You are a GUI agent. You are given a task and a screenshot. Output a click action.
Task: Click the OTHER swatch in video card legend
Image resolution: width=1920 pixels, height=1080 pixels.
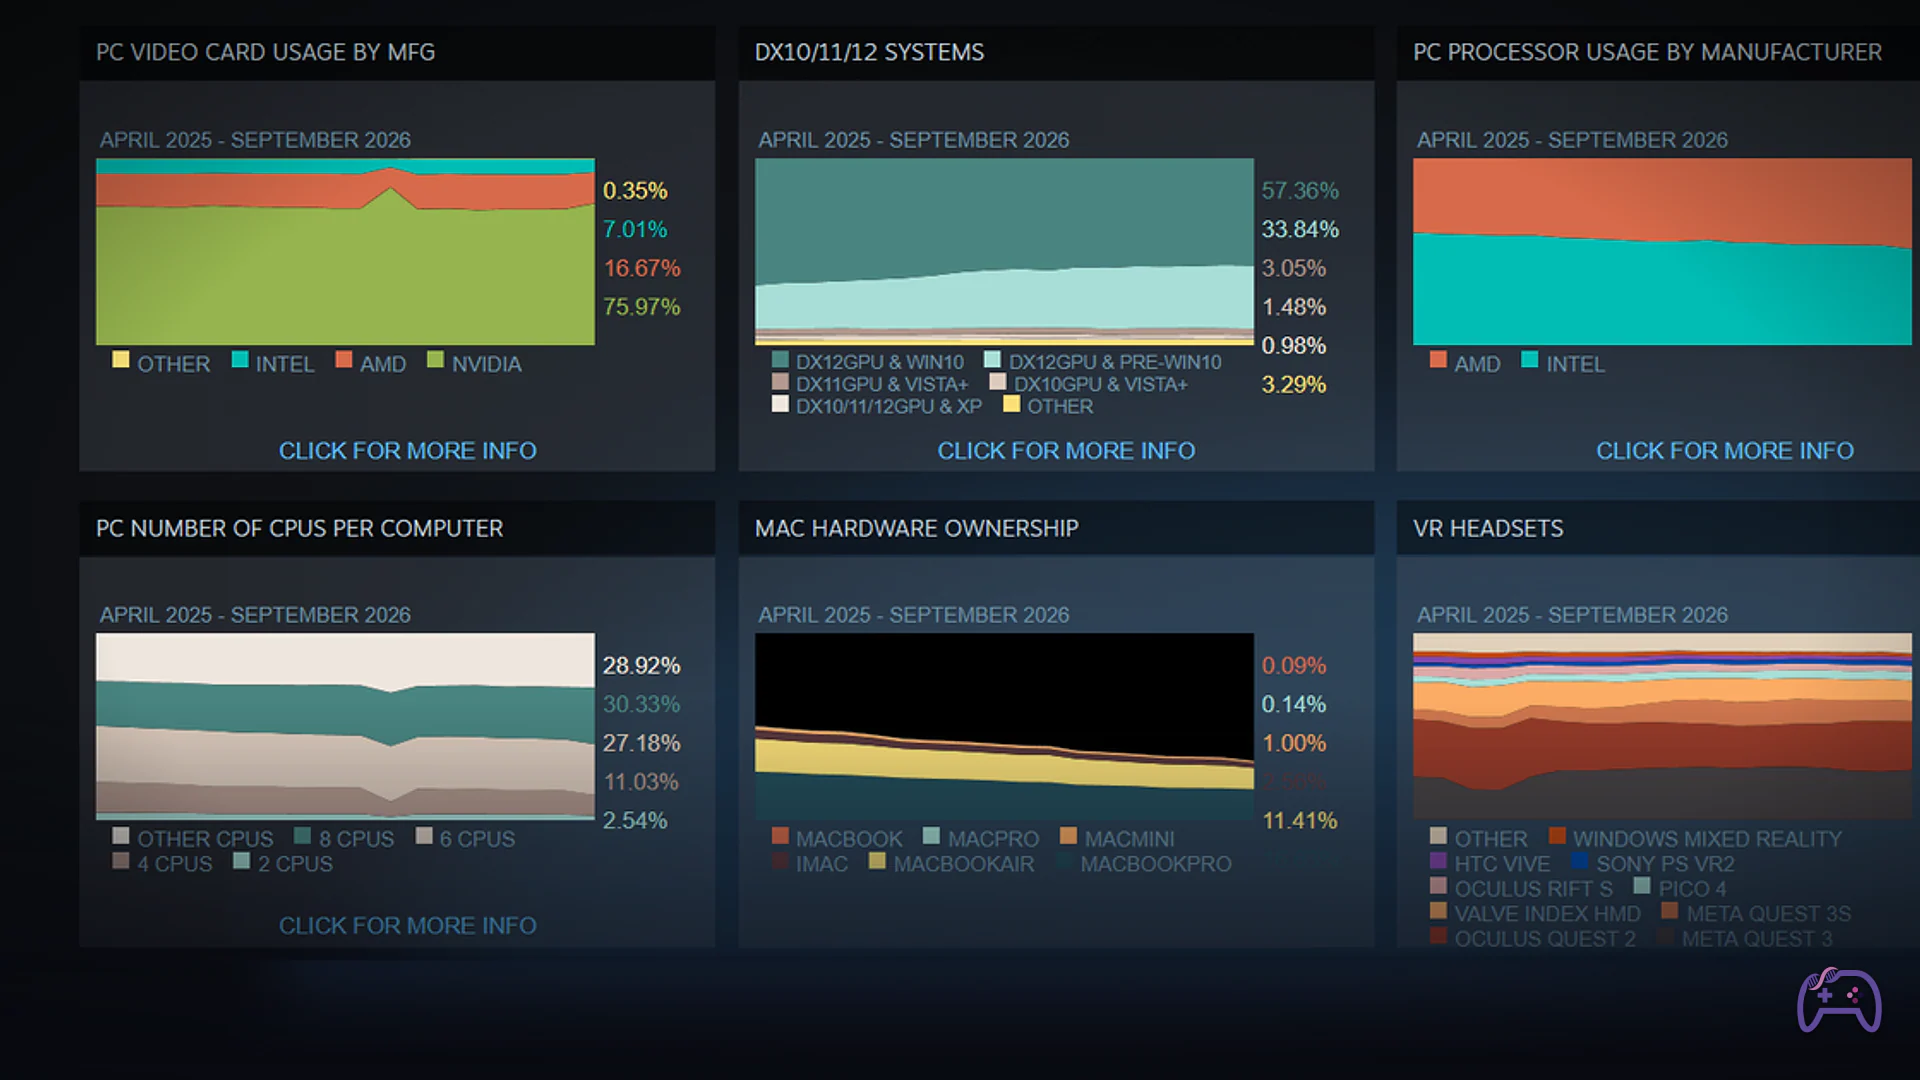point(121,360)
